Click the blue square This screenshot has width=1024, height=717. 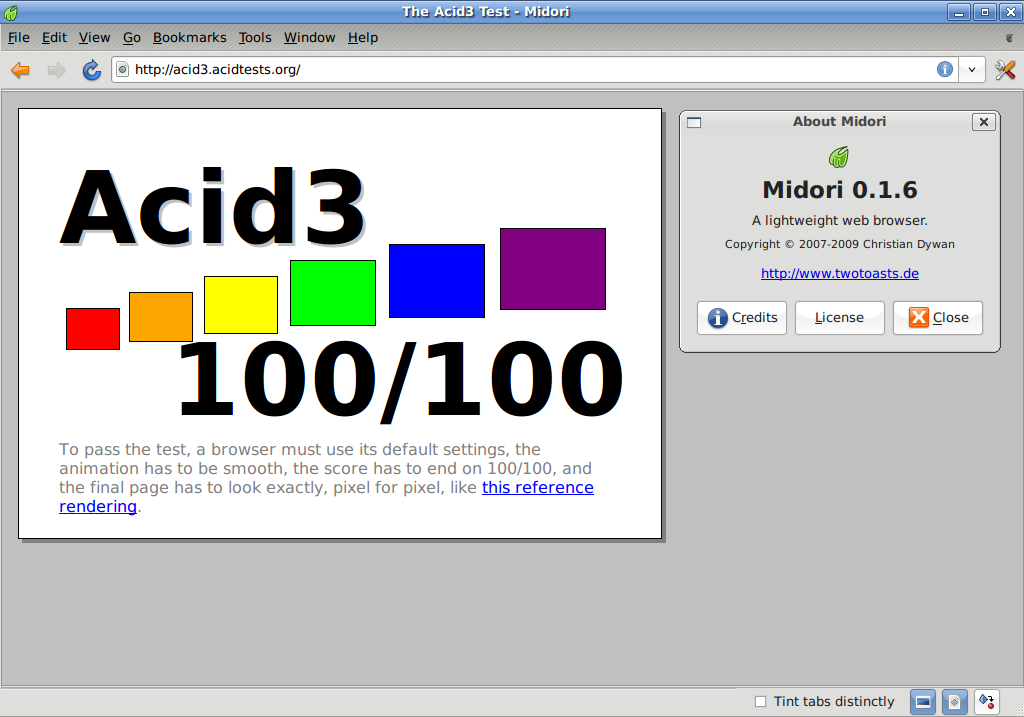click(437, 281)
